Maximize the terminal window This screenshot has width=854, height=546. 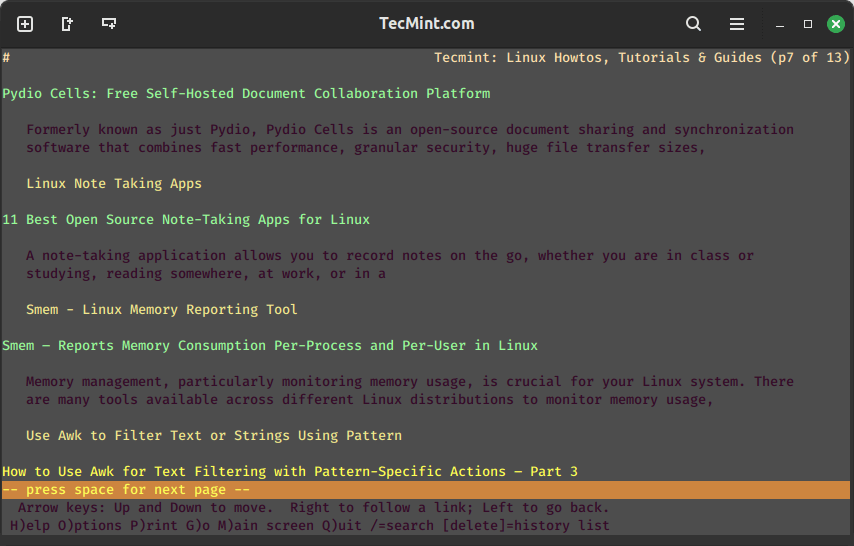(x=808, y=24)
